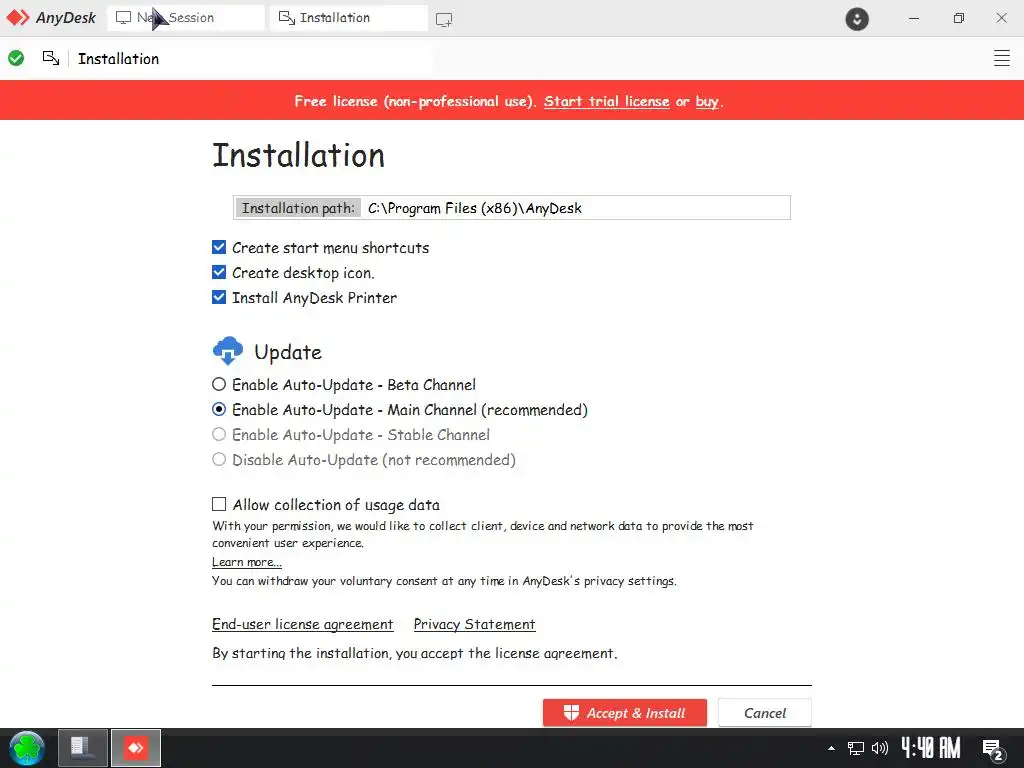The height and width of the screenshot is (768, 1024).
Task: Open a new tab with plus monitor icon
Action: [x=444, y=20]
